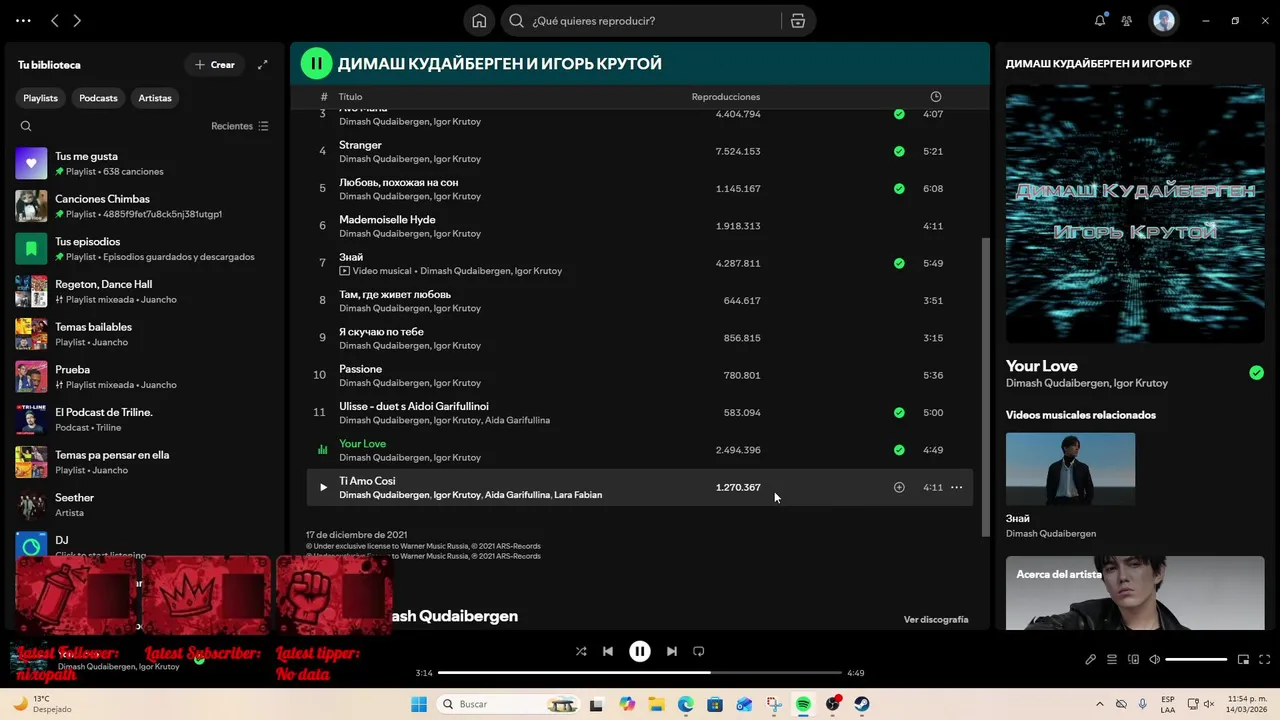The width and height of the screenshot is (1280, 720).
Task: Open album cover in Now Playing panel
Action: pyautogui.click(x=1135, y=214)
